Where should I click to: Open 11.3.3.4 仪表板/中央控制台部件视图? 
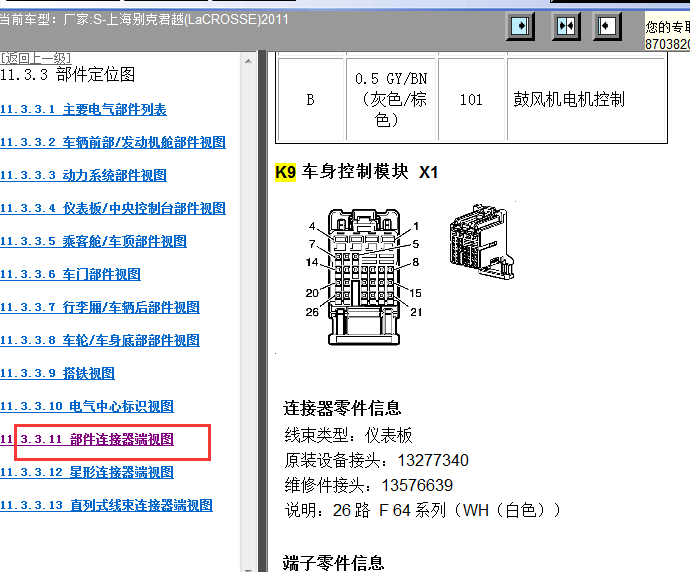pyautogui.click(x=113, y=209)
